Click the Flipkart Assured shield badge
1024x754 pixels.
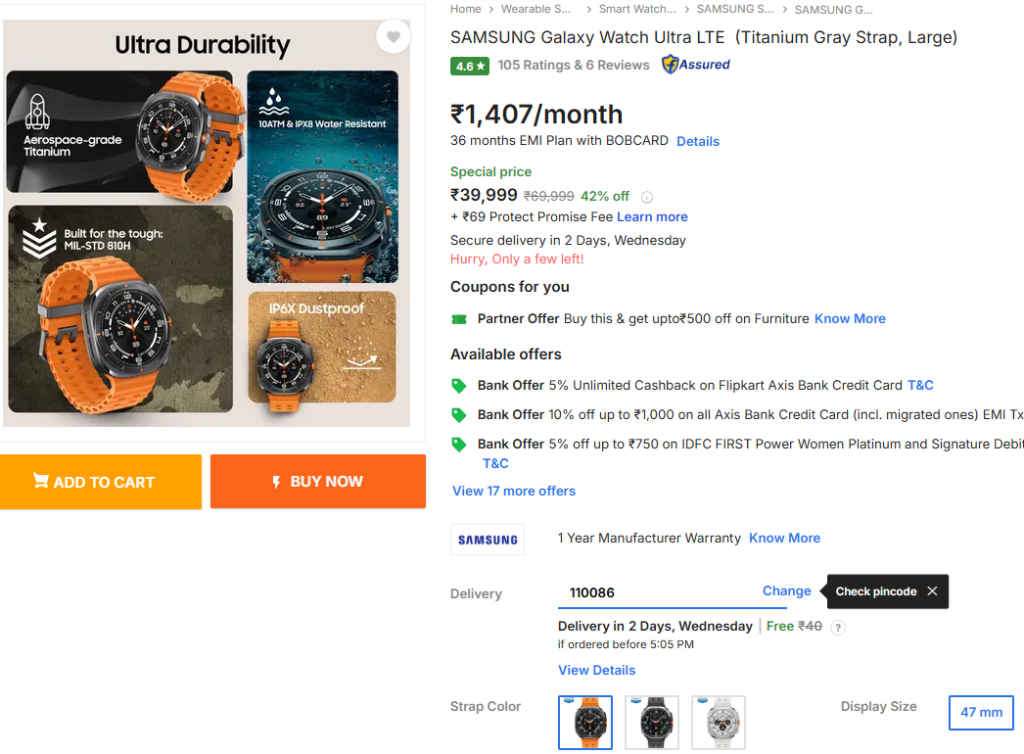[x=696, y=64]
